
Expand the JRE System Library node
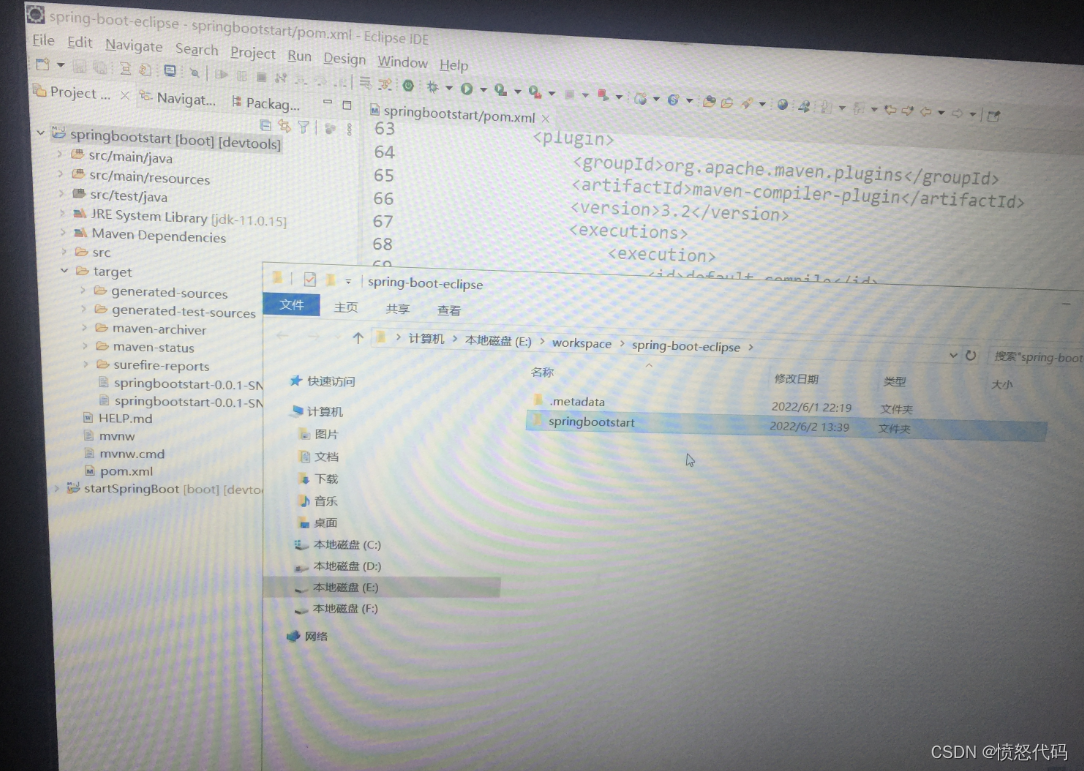[62, 213]
